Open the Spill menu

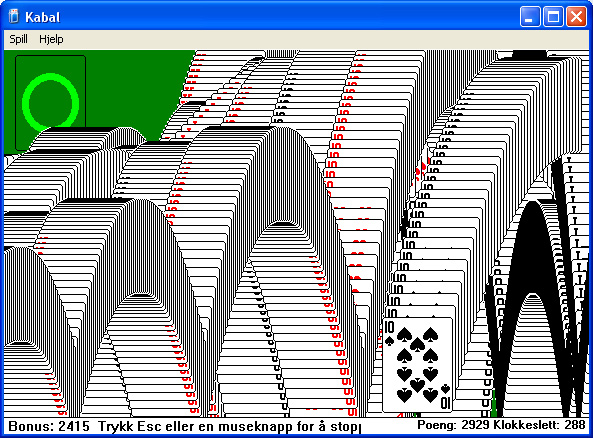click(18, 39)
